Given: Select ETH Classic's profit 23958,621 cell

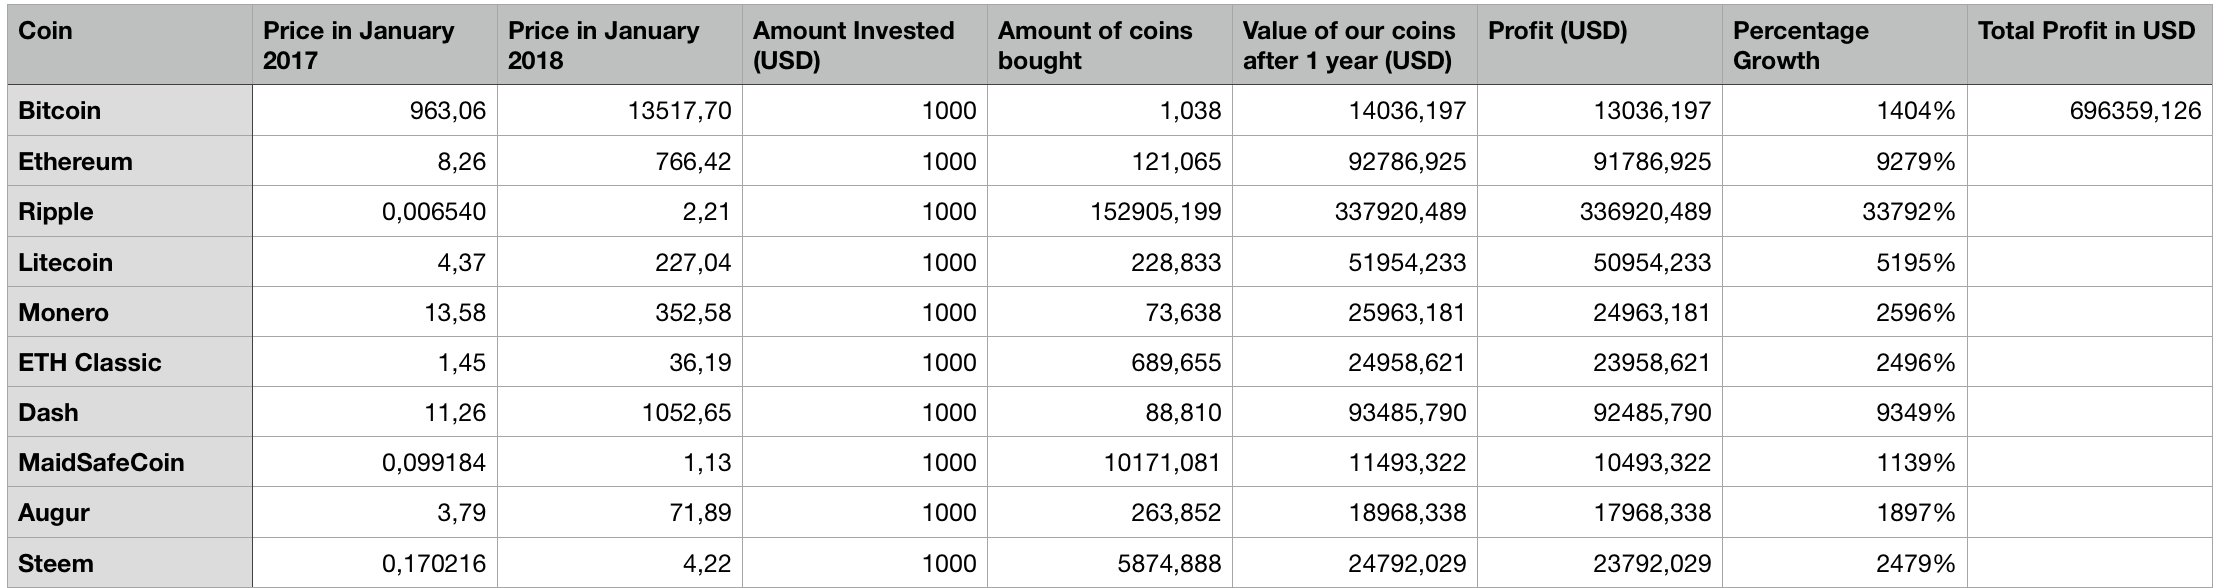Looking at the screenshot, I should [x=1651, y=362].
